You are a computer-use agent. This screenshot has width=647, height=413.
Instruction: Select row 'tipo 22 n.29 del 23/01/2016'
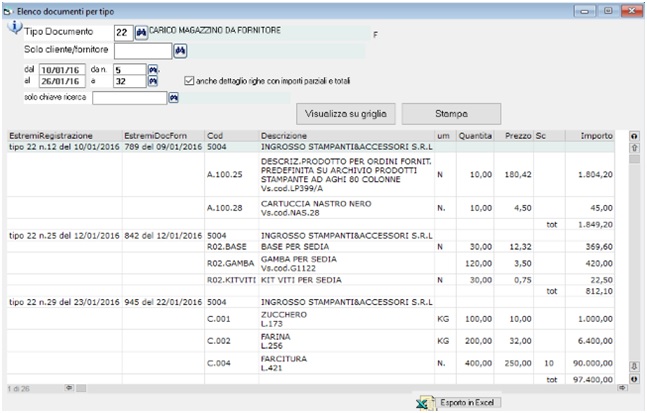click(x=311, y=302)
